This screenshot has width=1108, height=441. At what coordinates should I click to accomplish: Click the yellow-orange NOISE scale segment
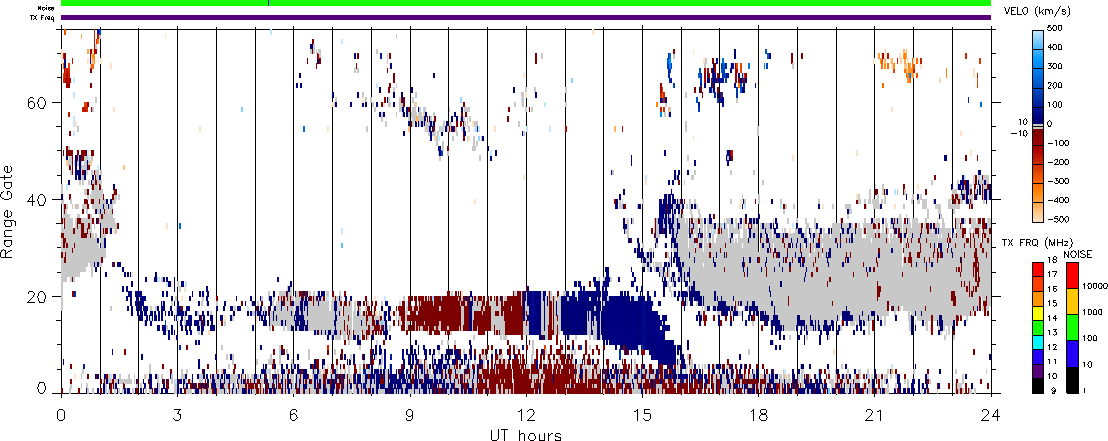click(x=1071, y=301)
